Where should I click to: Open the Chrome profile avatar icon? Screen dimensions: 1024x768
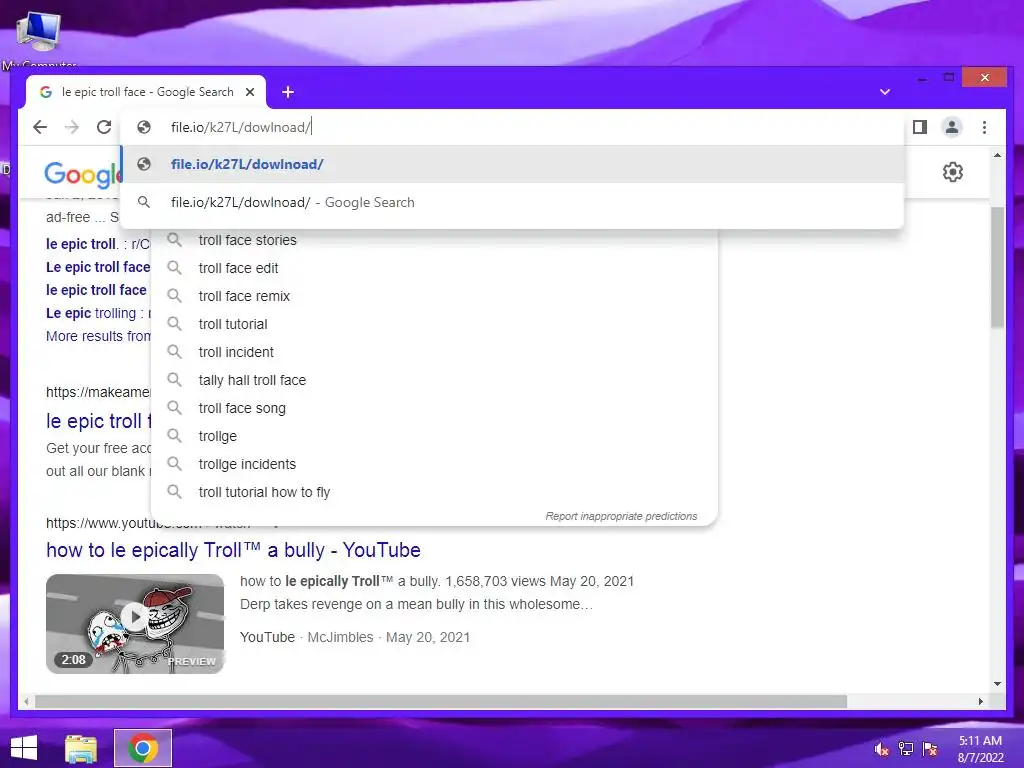tap(952, 127)
